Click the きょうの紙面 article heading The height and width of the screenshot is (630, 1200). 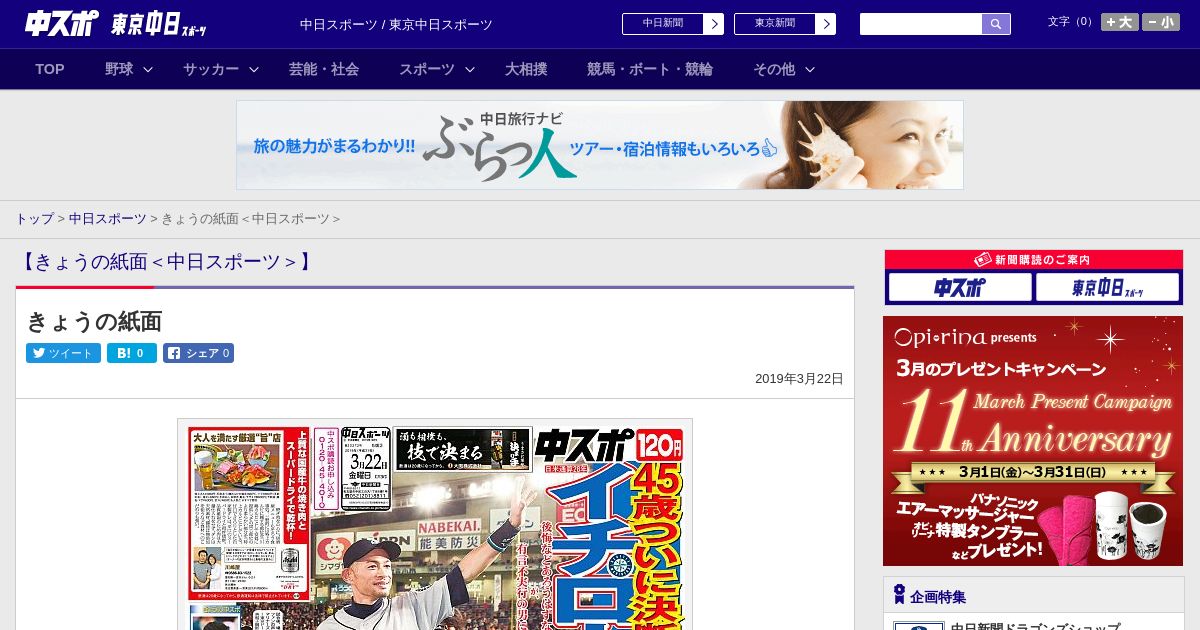coord(94,321)
